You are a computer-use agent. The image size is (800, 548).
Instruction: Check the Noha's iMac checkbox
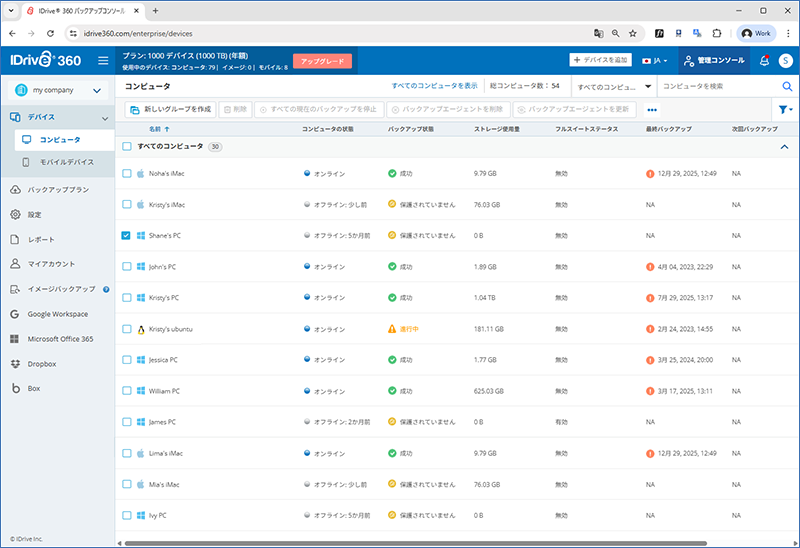coord(126,173)
